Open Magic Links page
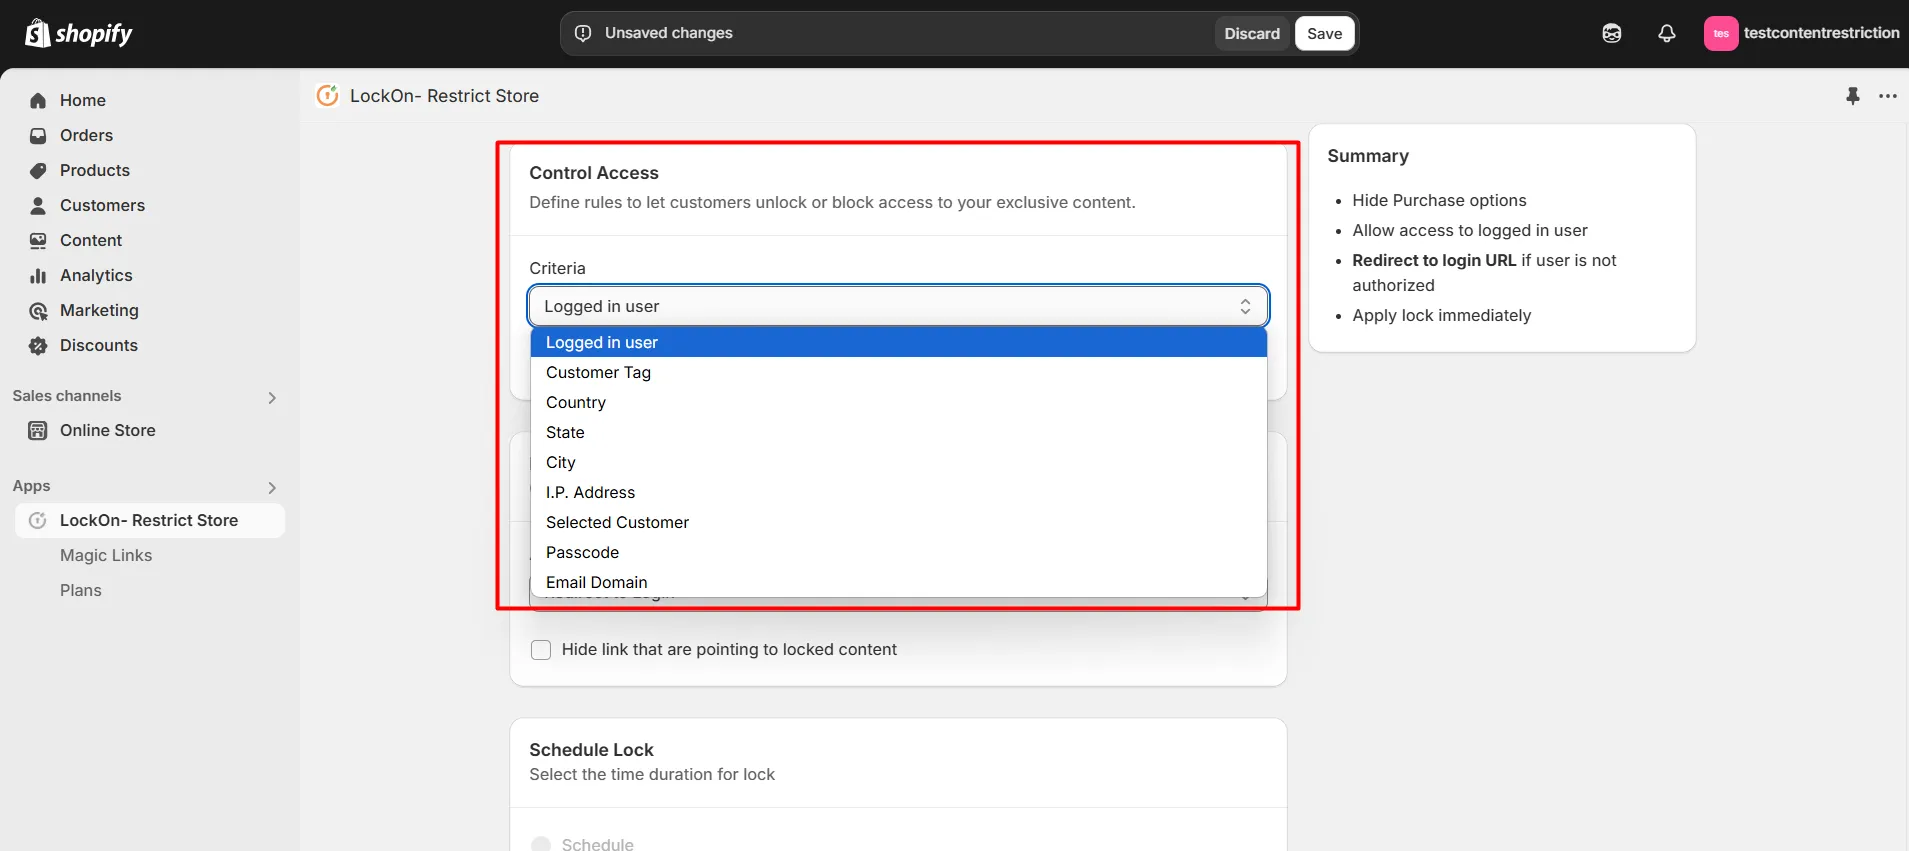1909x851 pixels. 106,555
